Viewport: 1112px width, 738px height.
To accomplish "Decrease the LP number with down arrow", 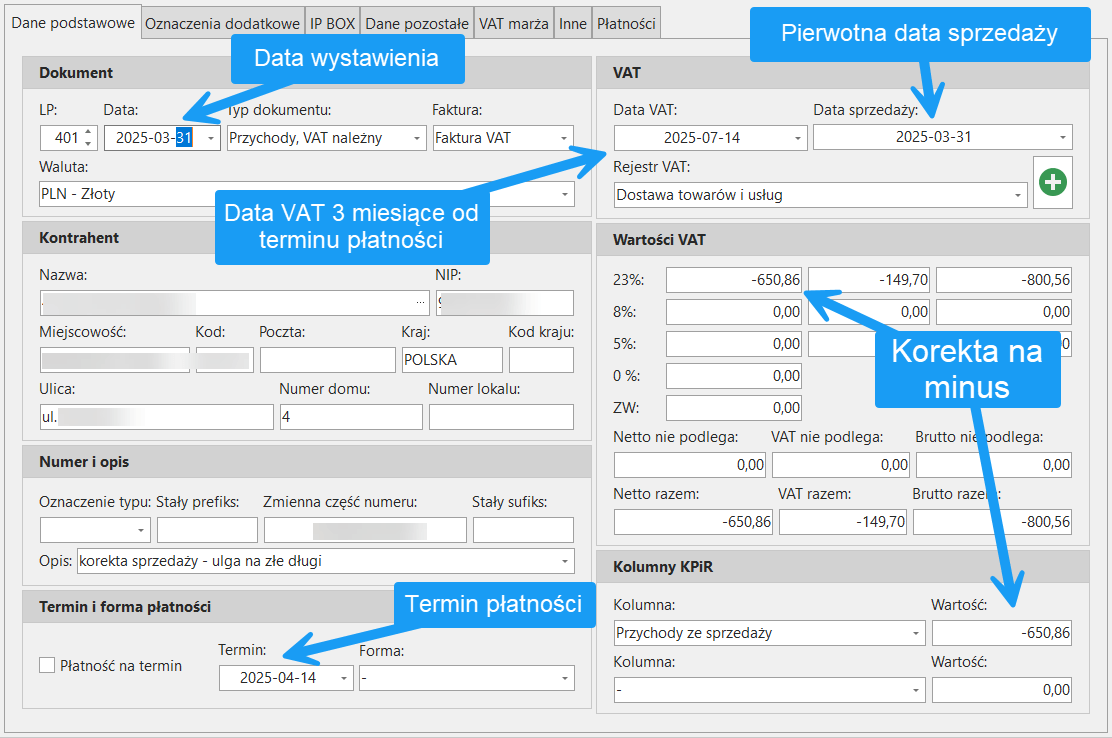I will (88, 144).
